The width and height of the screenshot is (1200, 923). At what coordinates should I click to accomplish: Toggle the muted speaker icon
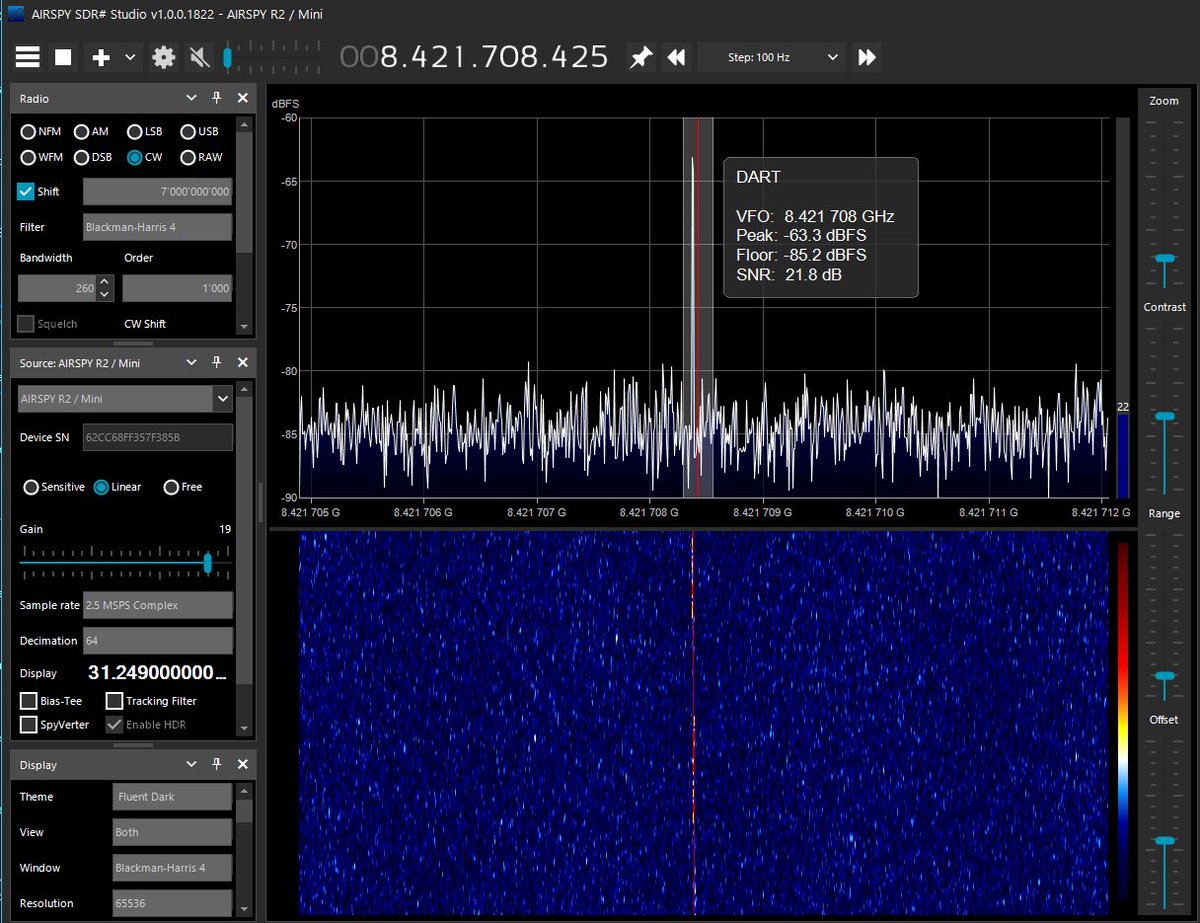(199, 57)
